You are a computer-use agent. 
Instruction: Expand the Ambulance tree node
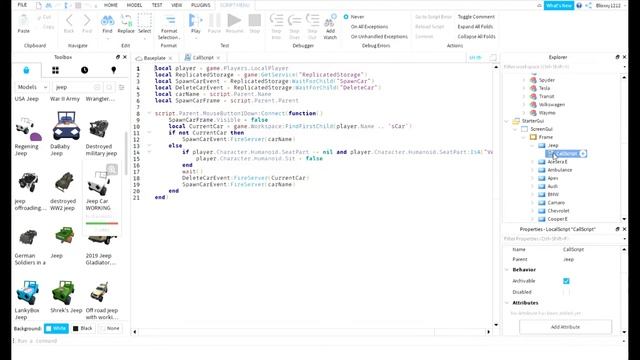(x=532, y=170)
